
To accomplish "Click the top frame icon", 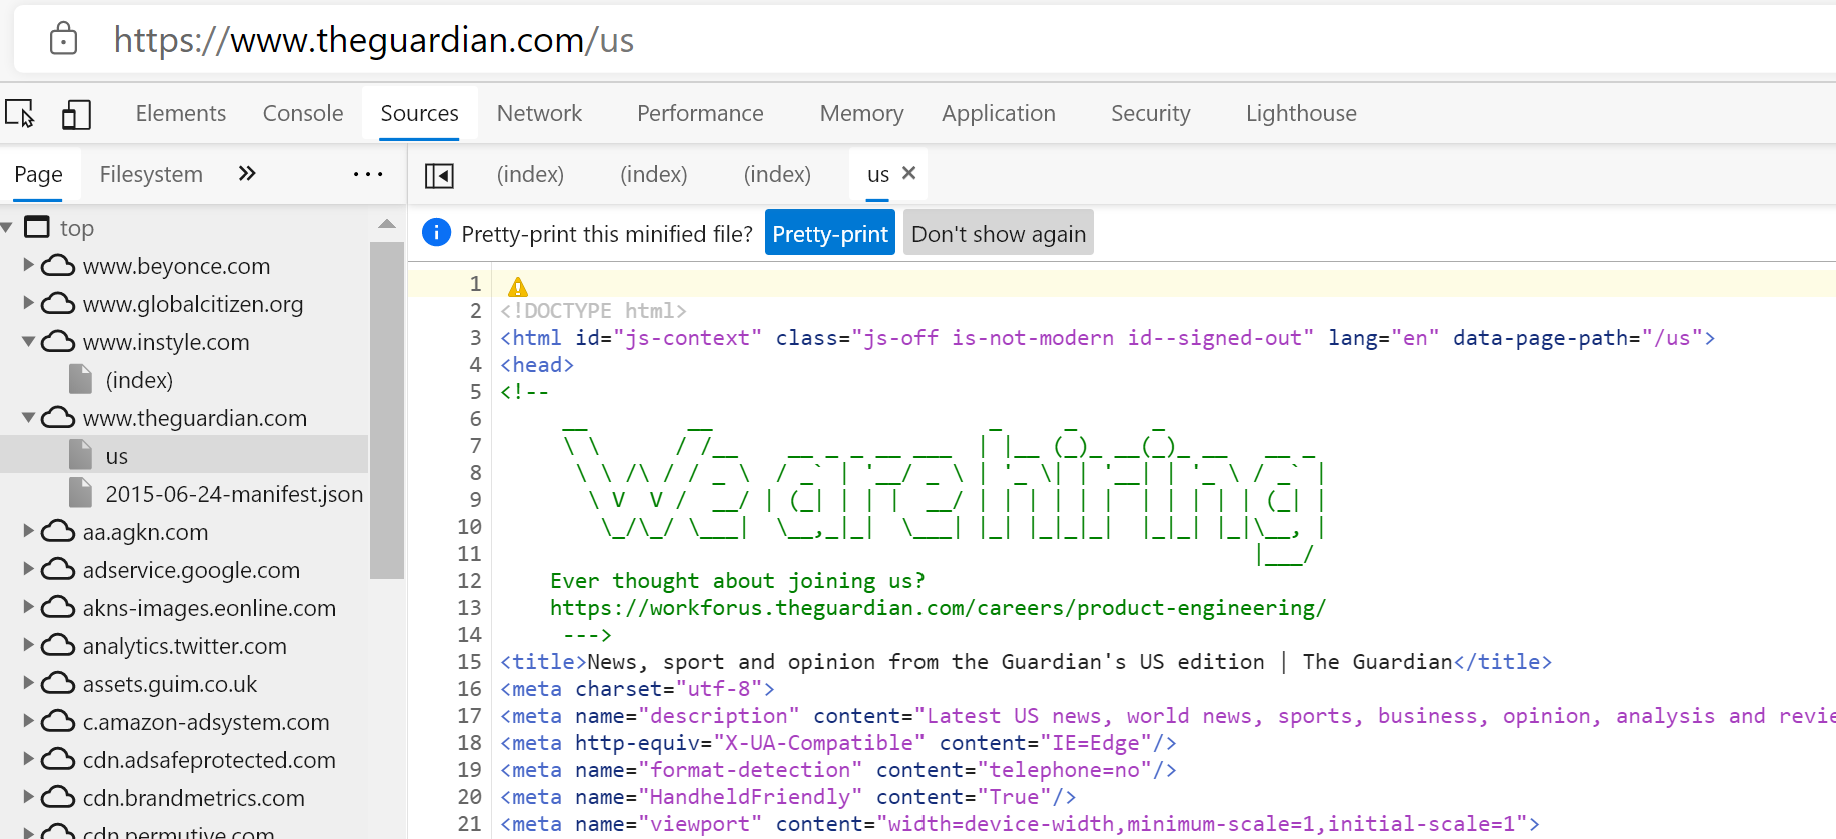I will pos(37,227).
